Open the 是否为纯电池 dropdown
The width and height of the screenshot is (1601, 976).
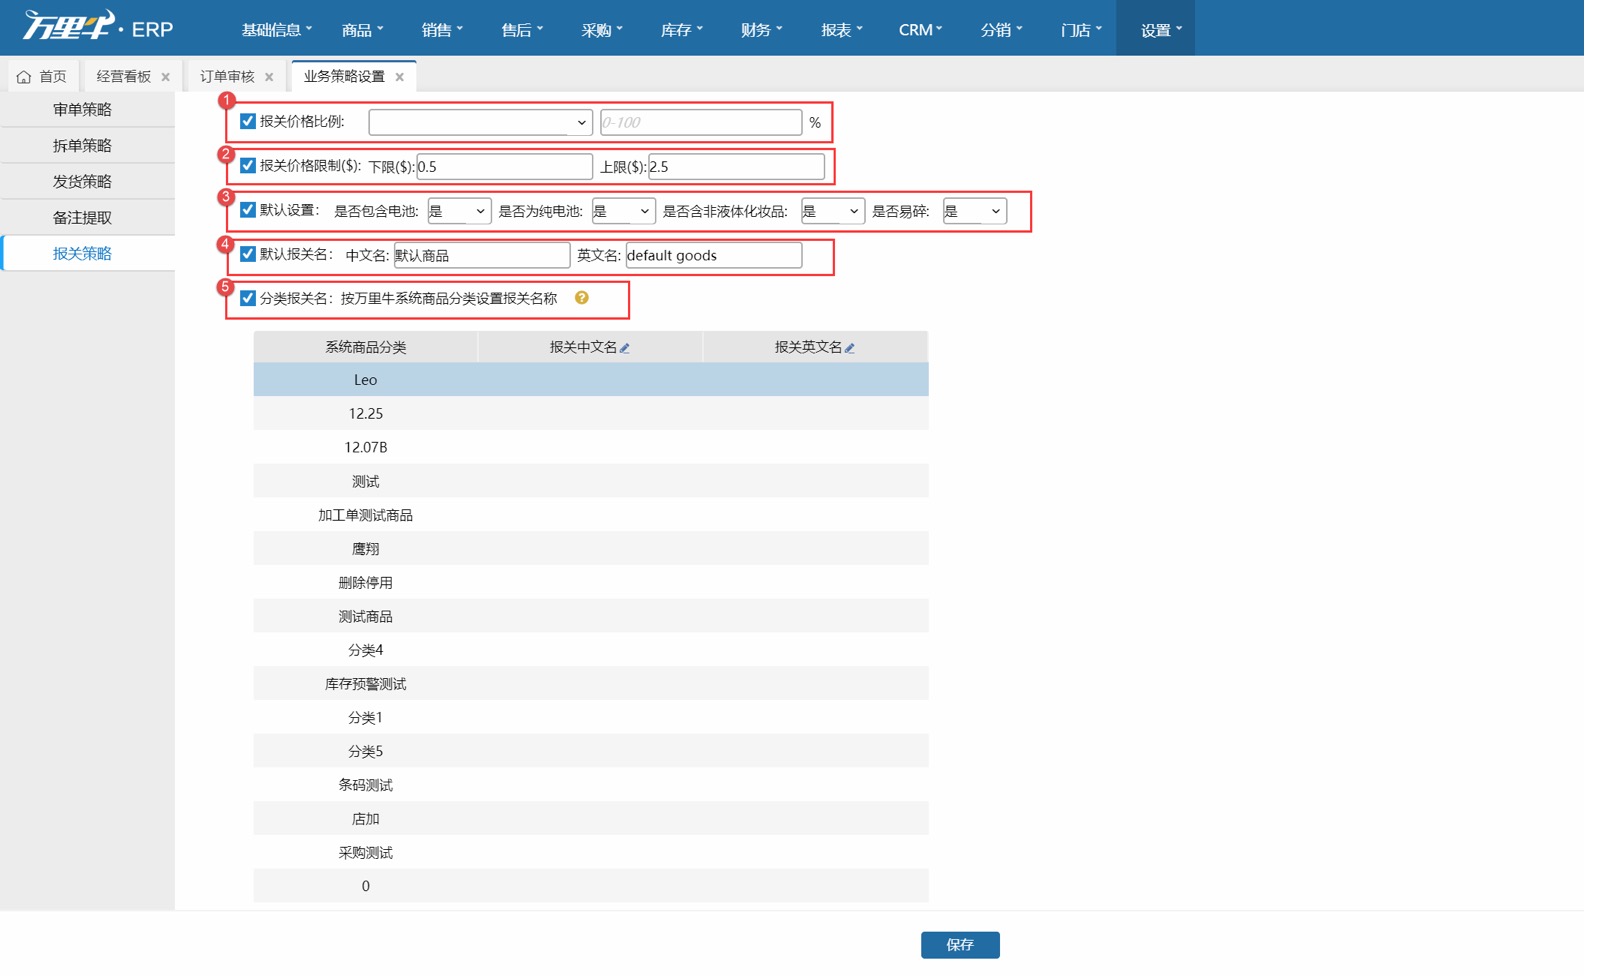pyautogui.click(x=623, y=211)
